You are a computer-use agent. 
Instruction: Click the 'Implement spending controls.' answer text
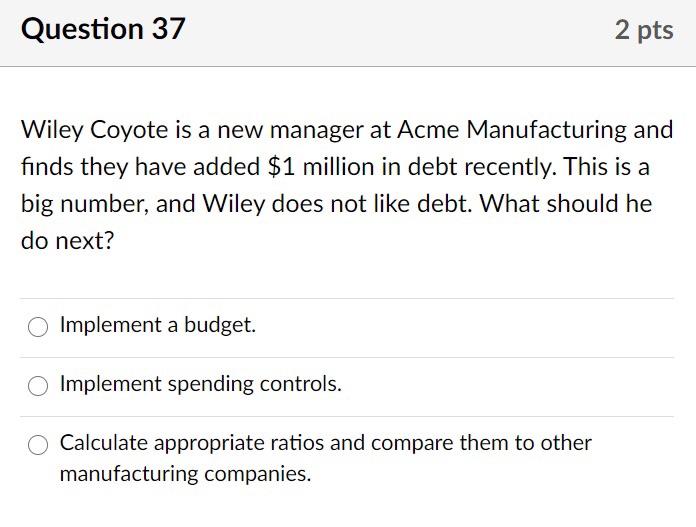coord(200,384)
